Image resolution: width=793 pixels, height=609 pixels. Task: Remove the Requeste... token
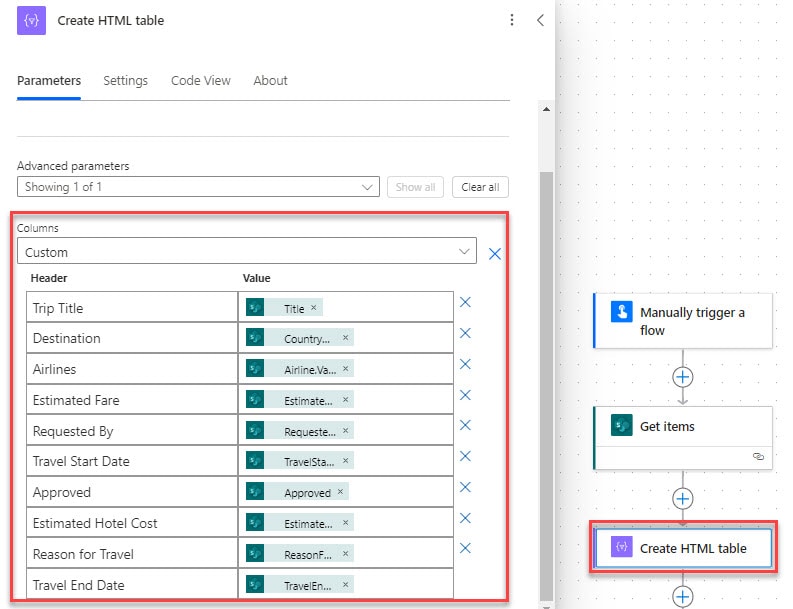tap(345, 431)
